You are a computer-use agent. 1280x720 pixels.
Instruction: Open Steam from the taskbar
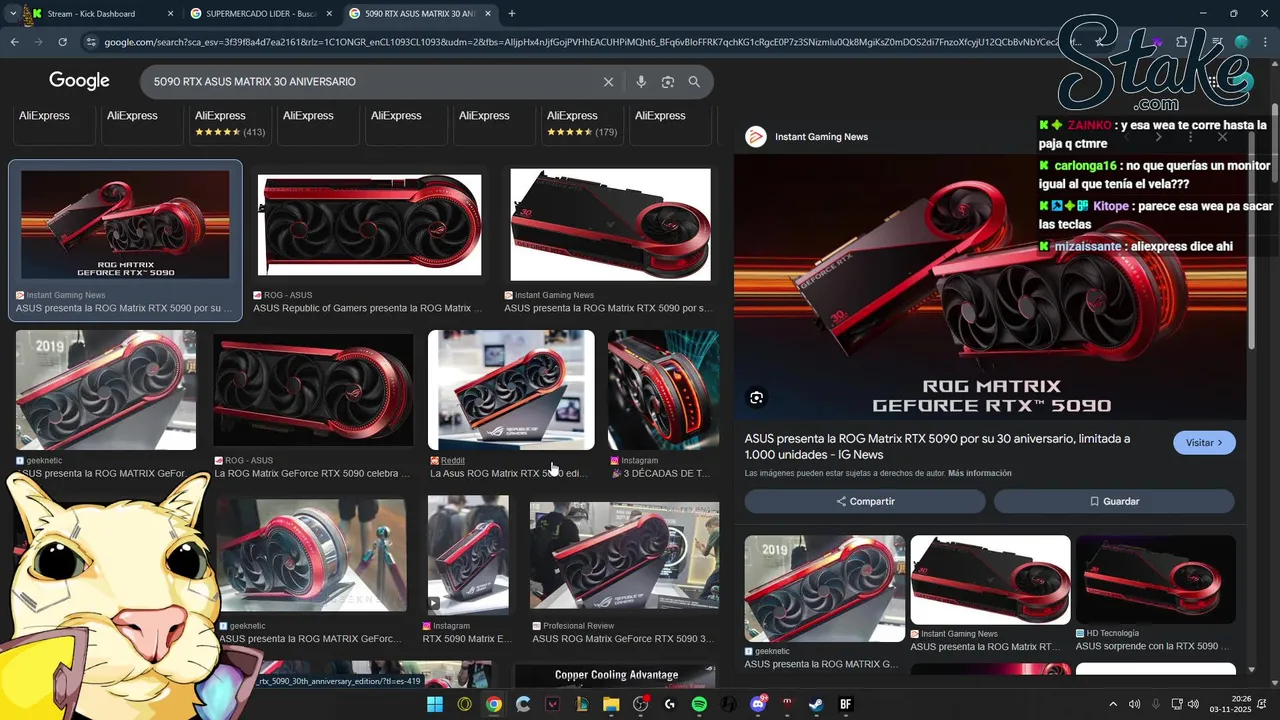[x=816, y=704]
